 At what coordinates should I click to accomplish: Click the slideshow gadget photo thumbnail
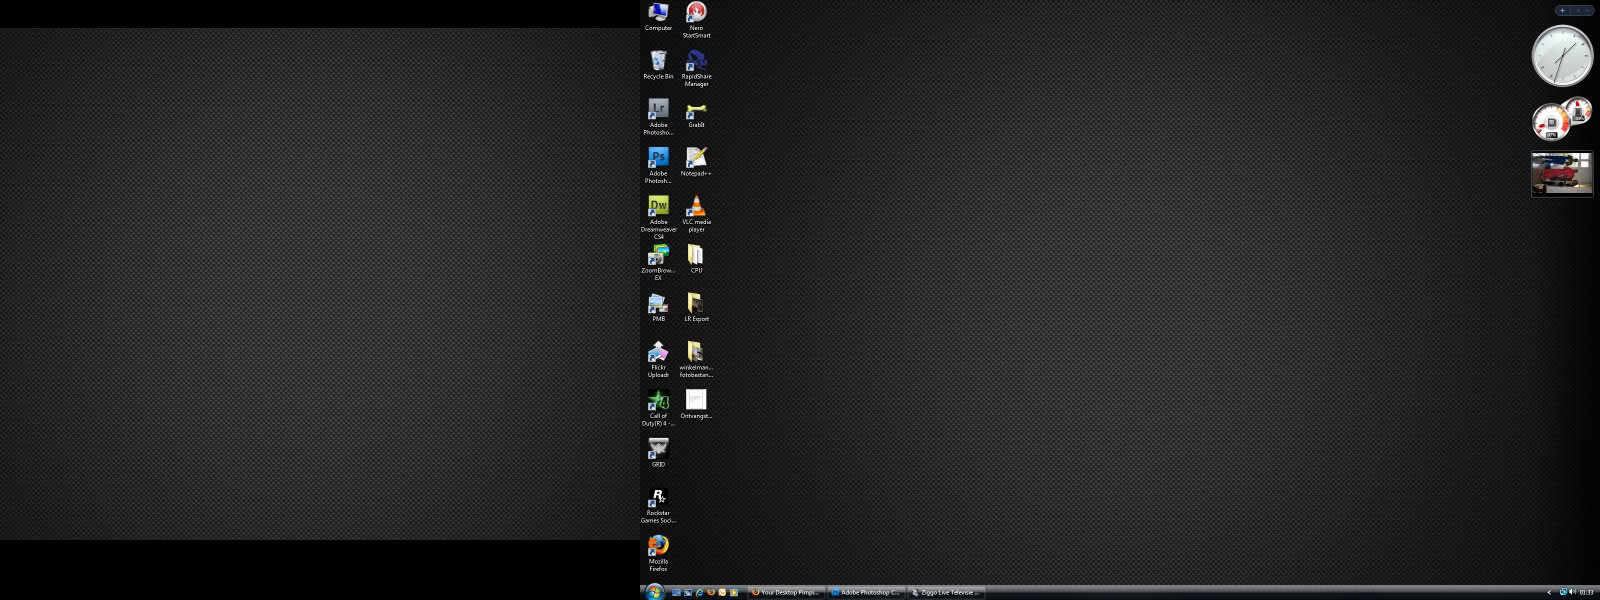pyautogui.click(x=1562, y=174)
